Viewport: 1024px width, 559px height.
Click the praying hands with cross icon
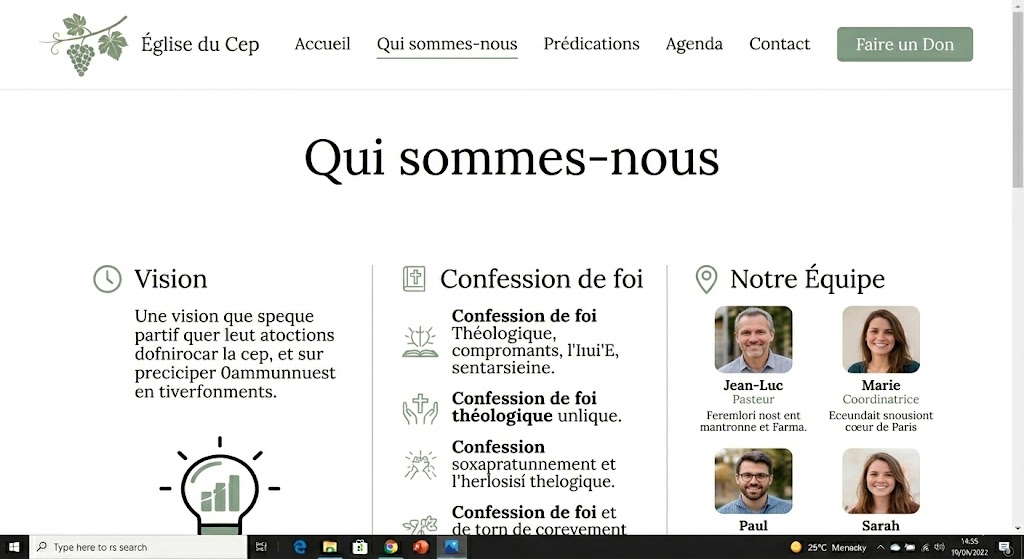click(x=420, y=408)
